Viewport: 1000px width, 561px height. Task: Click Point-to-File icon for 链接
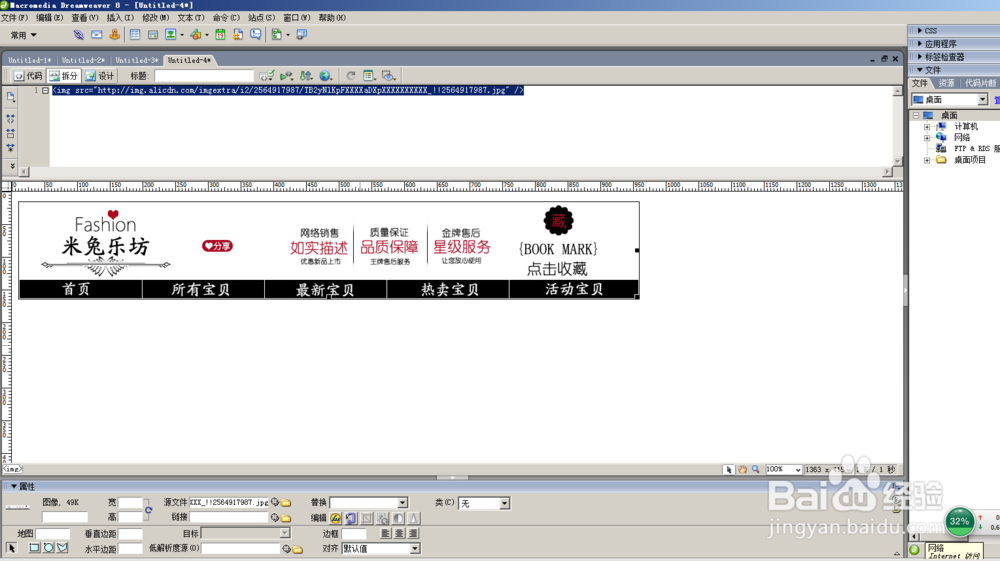(275, 518)
